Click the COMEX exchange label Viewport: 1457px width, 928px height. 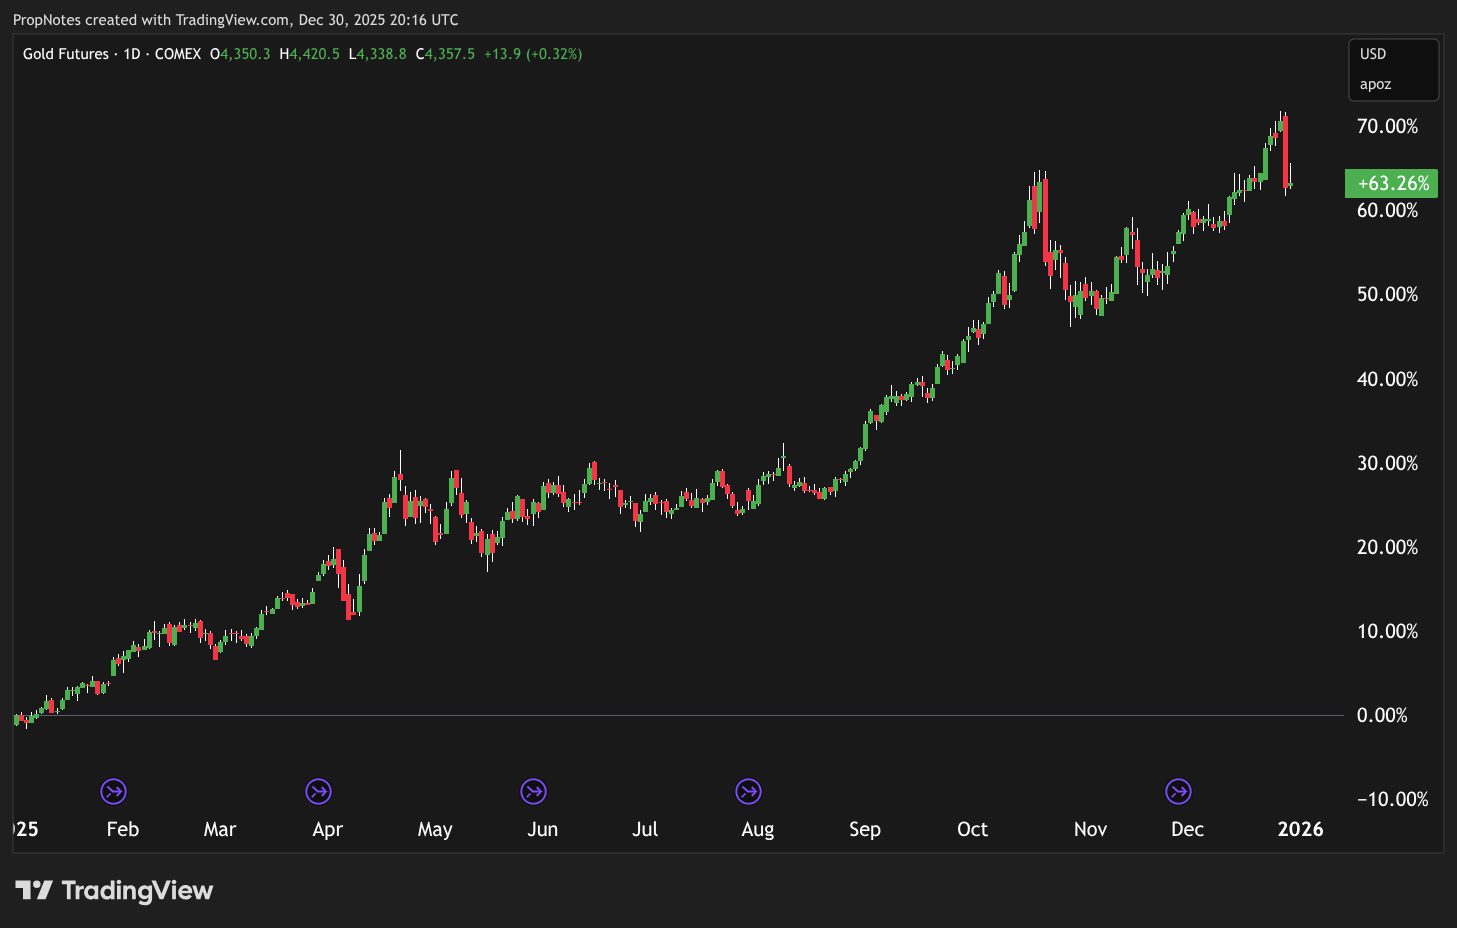point(178,54)
